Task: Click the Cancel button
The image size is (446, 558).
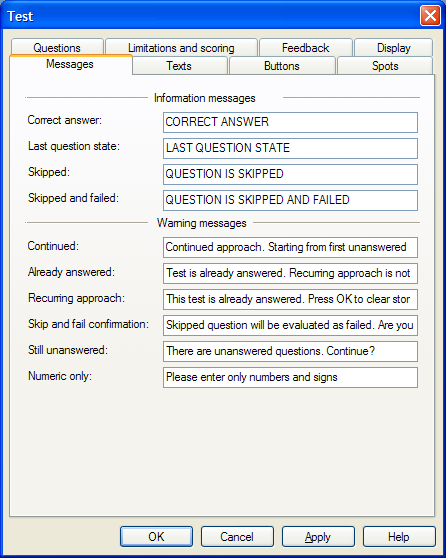Action: point(237,536)
